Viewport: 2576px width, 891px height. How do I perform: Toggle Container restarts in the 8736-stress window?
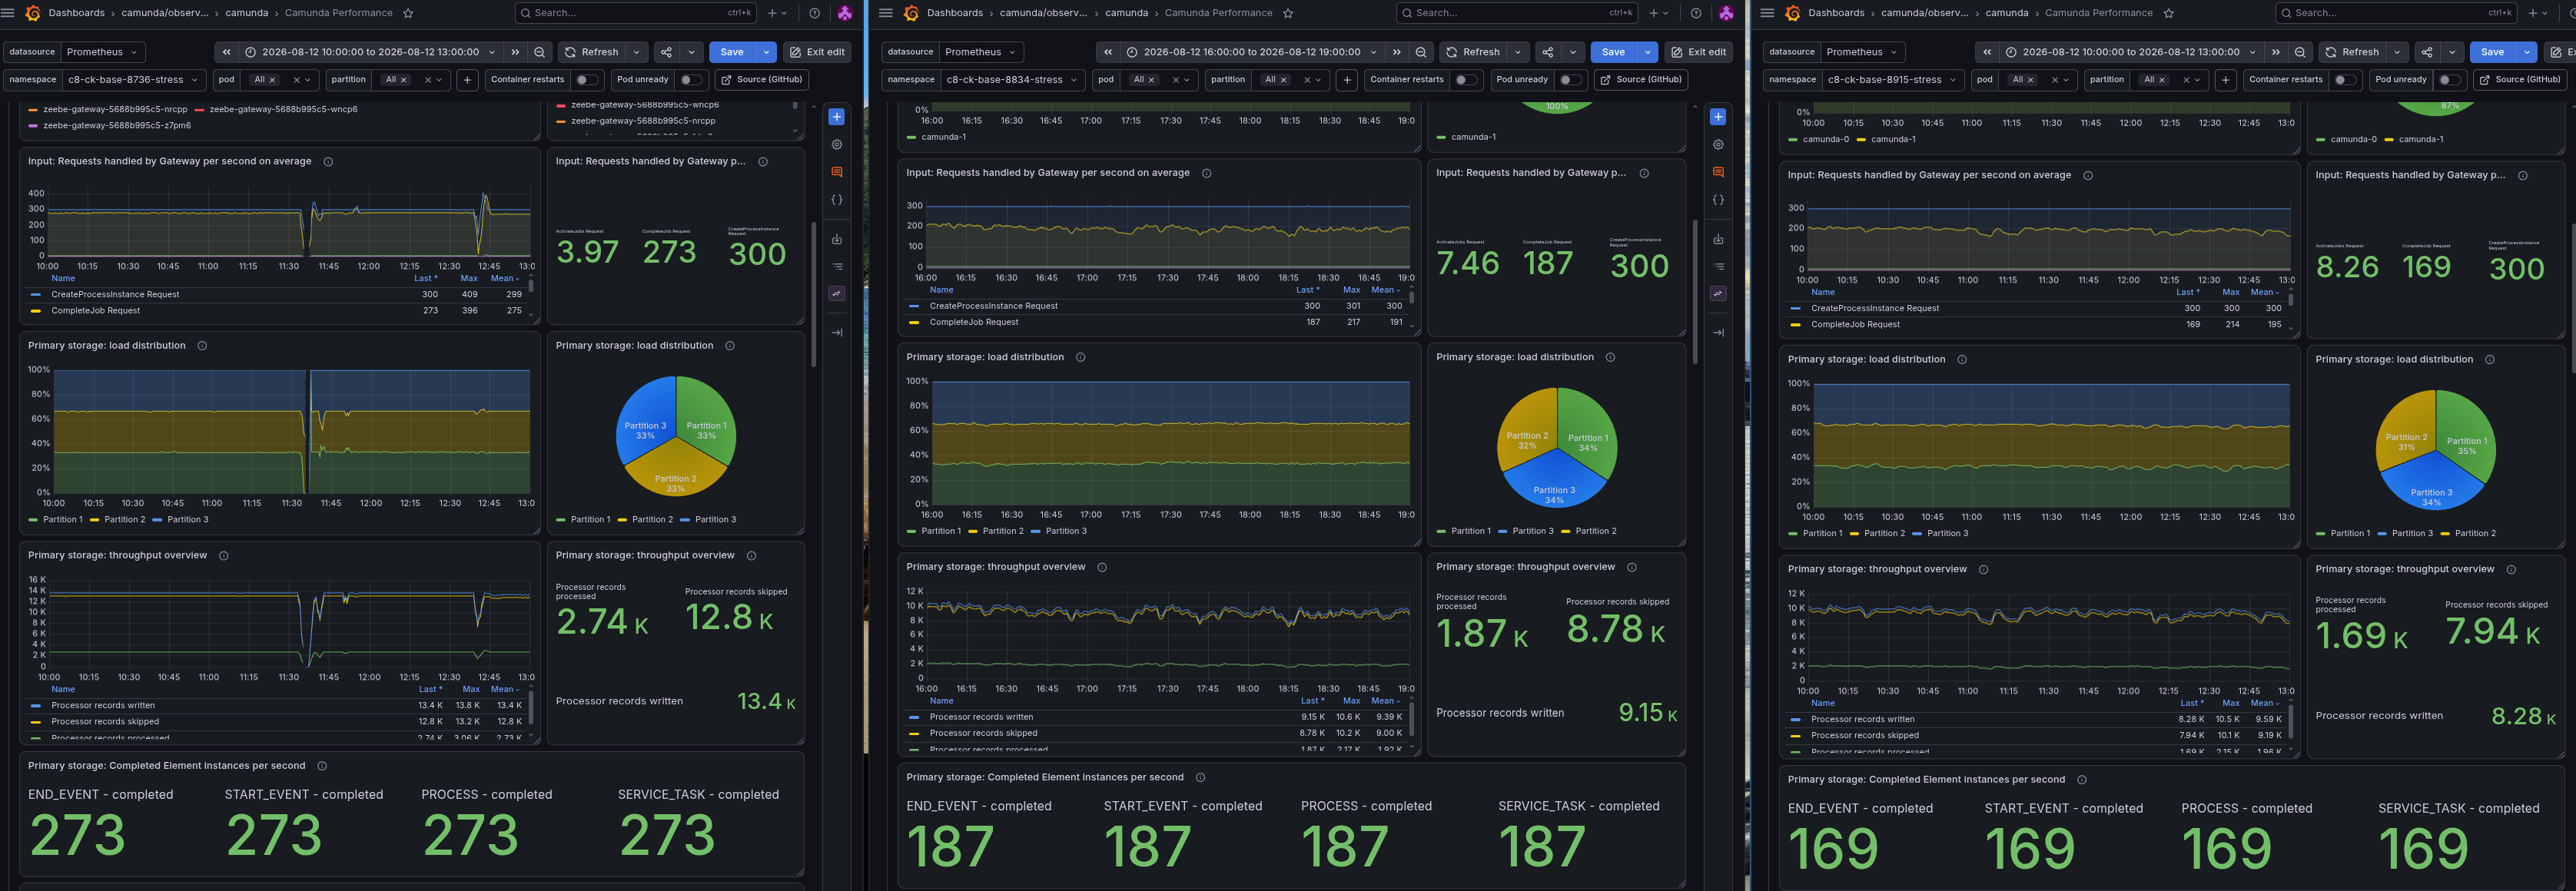(x=587, y=80)
